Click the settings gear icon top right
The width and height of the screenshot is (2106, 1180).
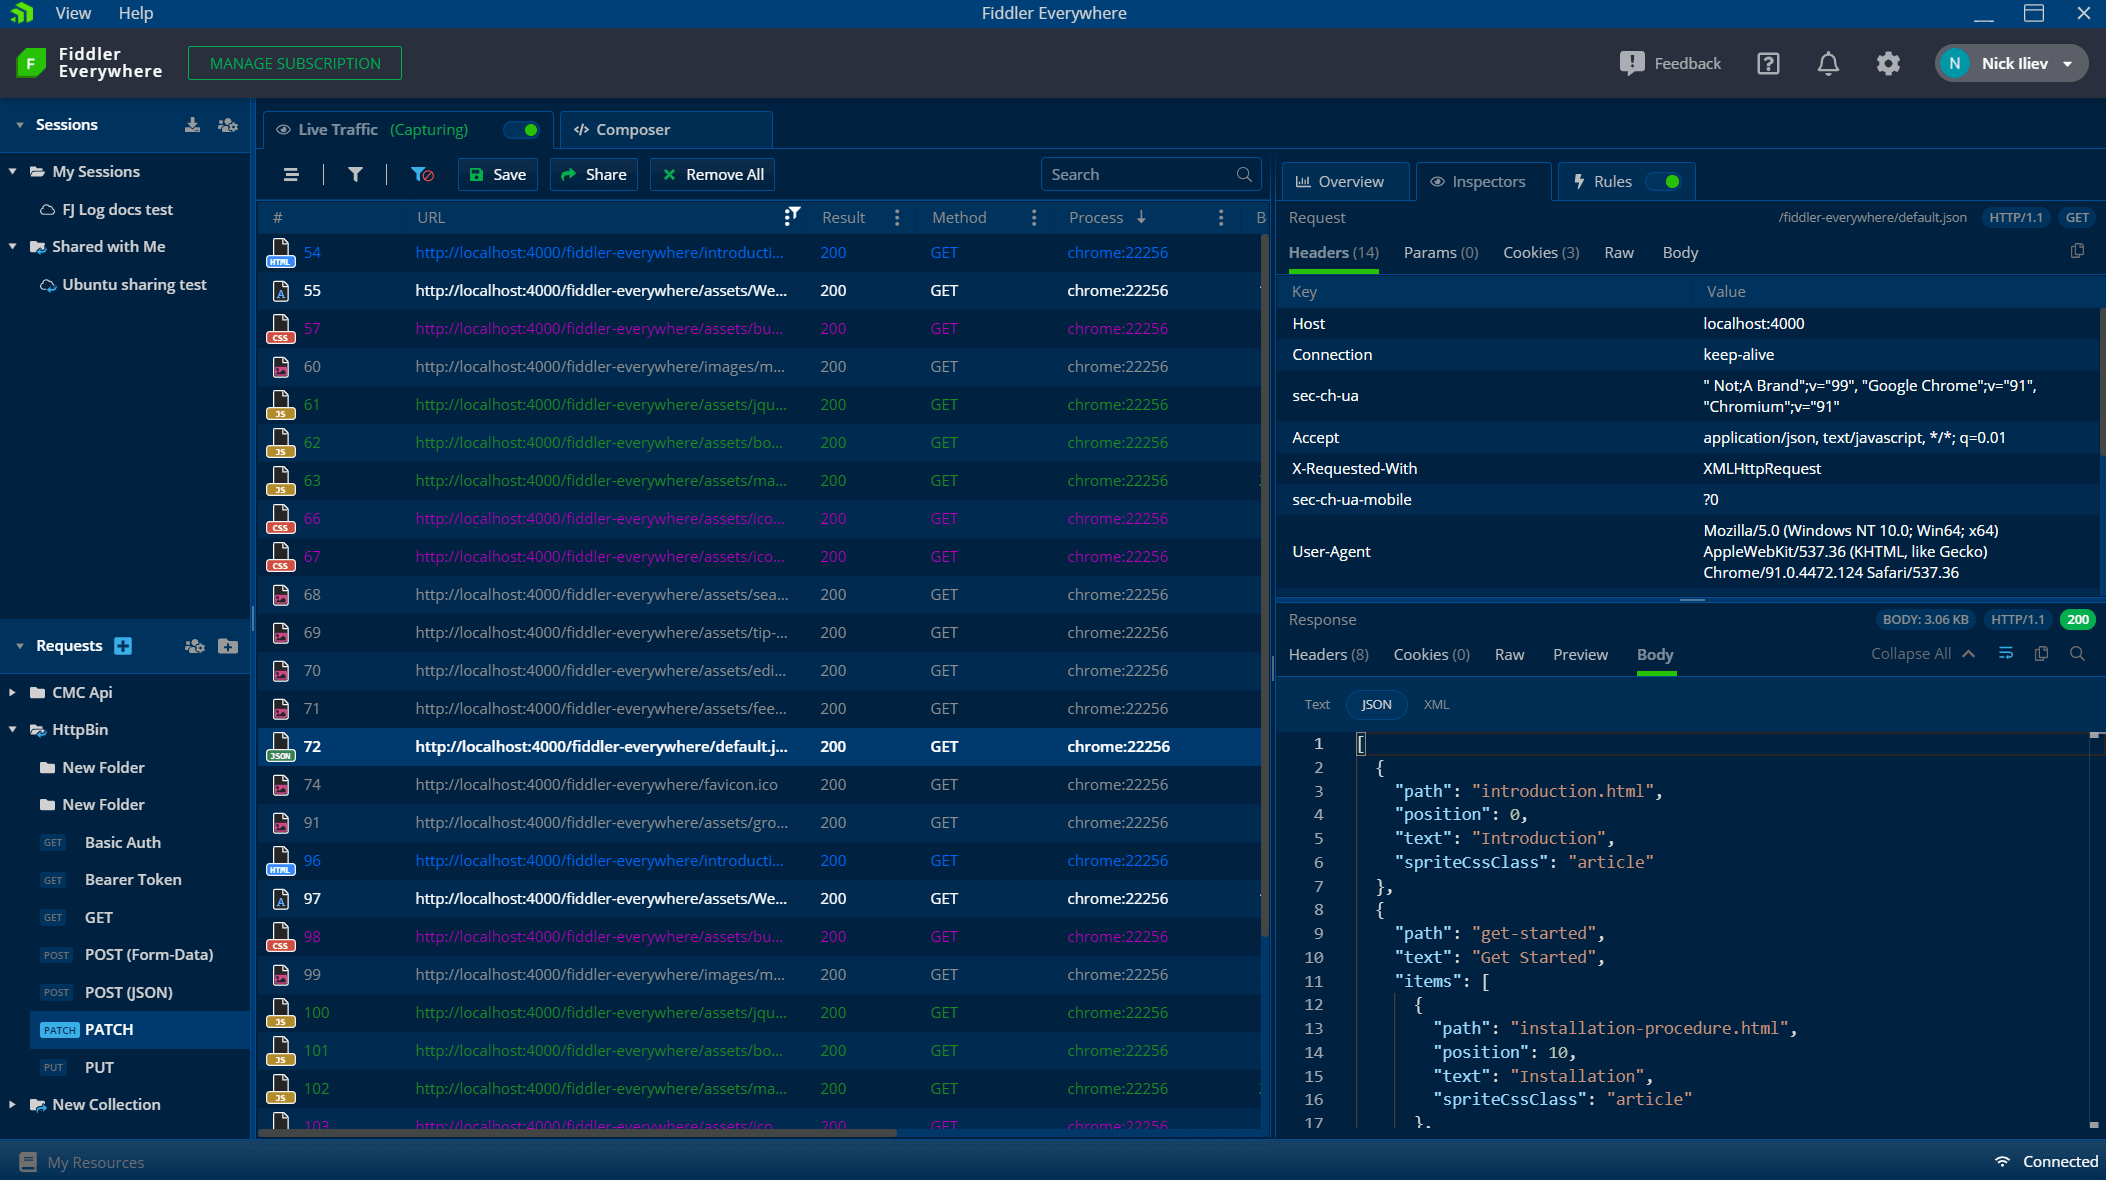point(1888,62)
